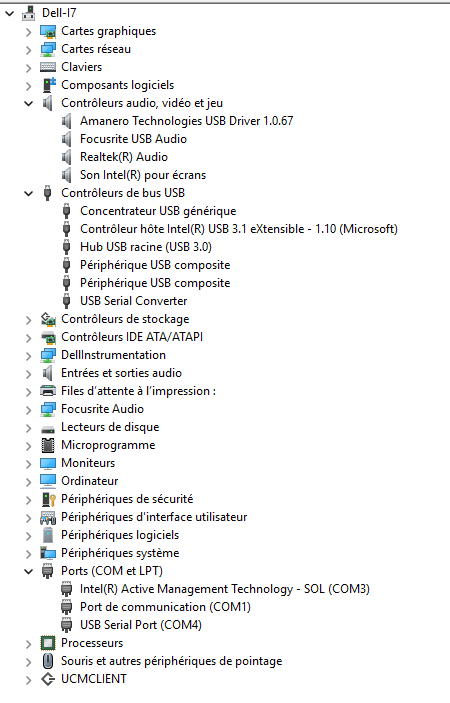Click the Composants logiciels puzzle icon
The width and height of the screenshot is (450, 703).
tap(48, 85)
